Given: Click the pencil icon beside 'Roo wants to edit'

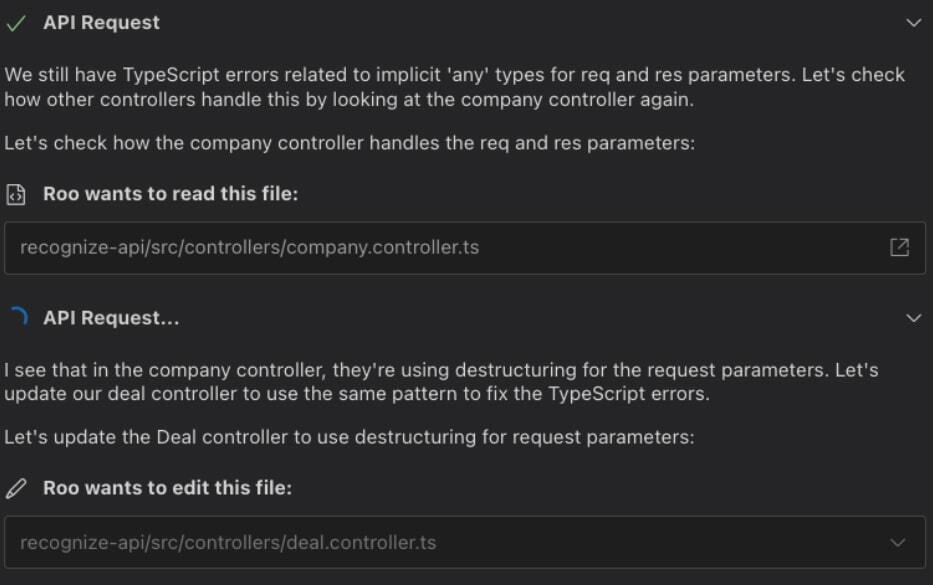Looking at the screenshot, I should [16, 489].
